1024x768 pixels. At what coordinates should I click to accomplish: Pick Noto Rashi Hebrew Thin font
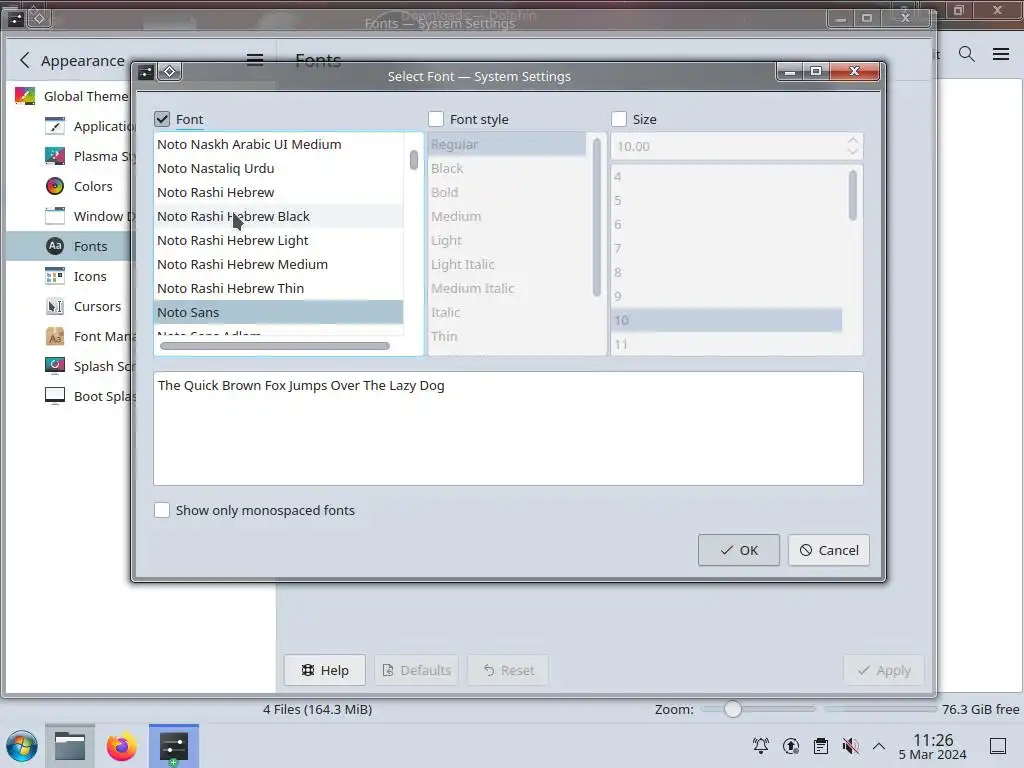click(279, 289)
